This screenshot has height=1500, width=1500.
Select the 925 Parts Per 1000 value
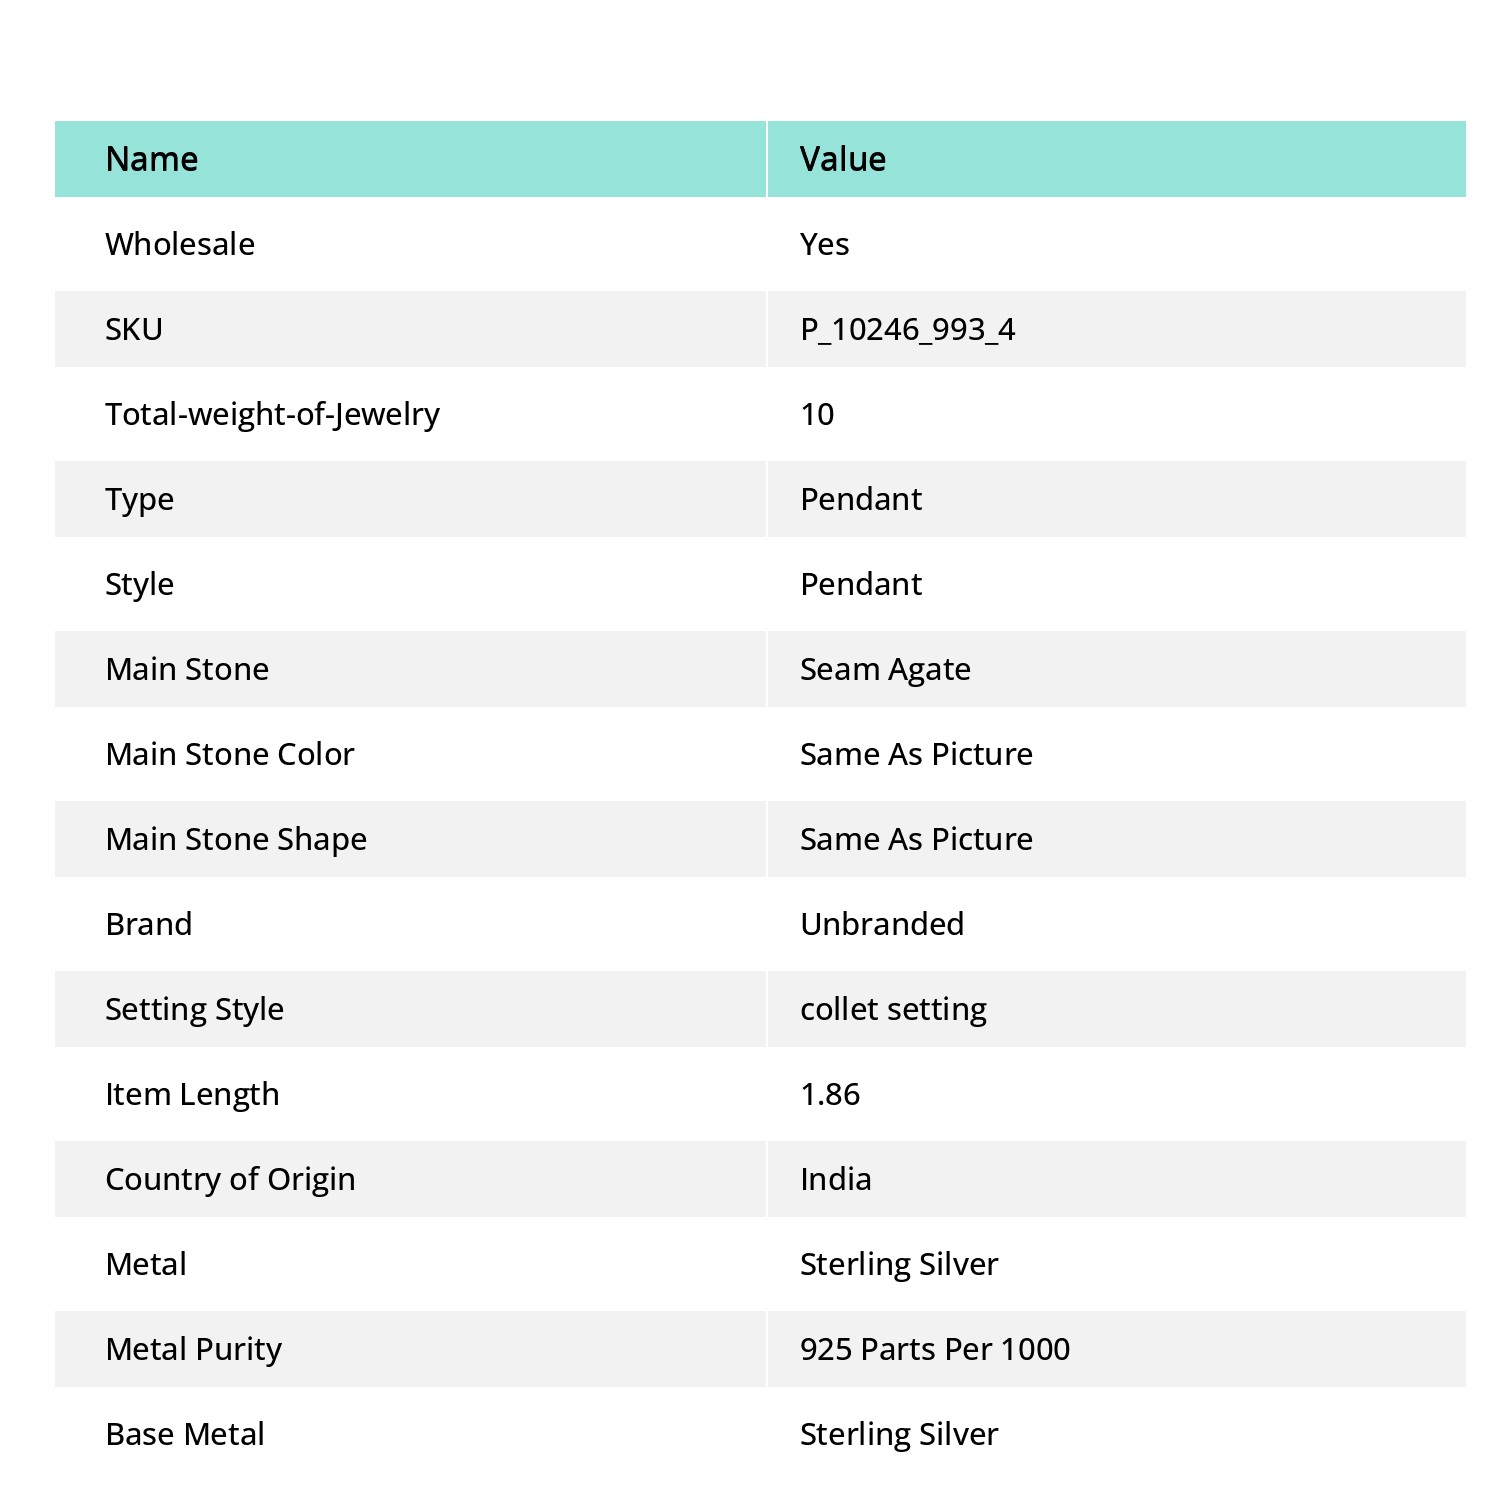coord(935,1349)
